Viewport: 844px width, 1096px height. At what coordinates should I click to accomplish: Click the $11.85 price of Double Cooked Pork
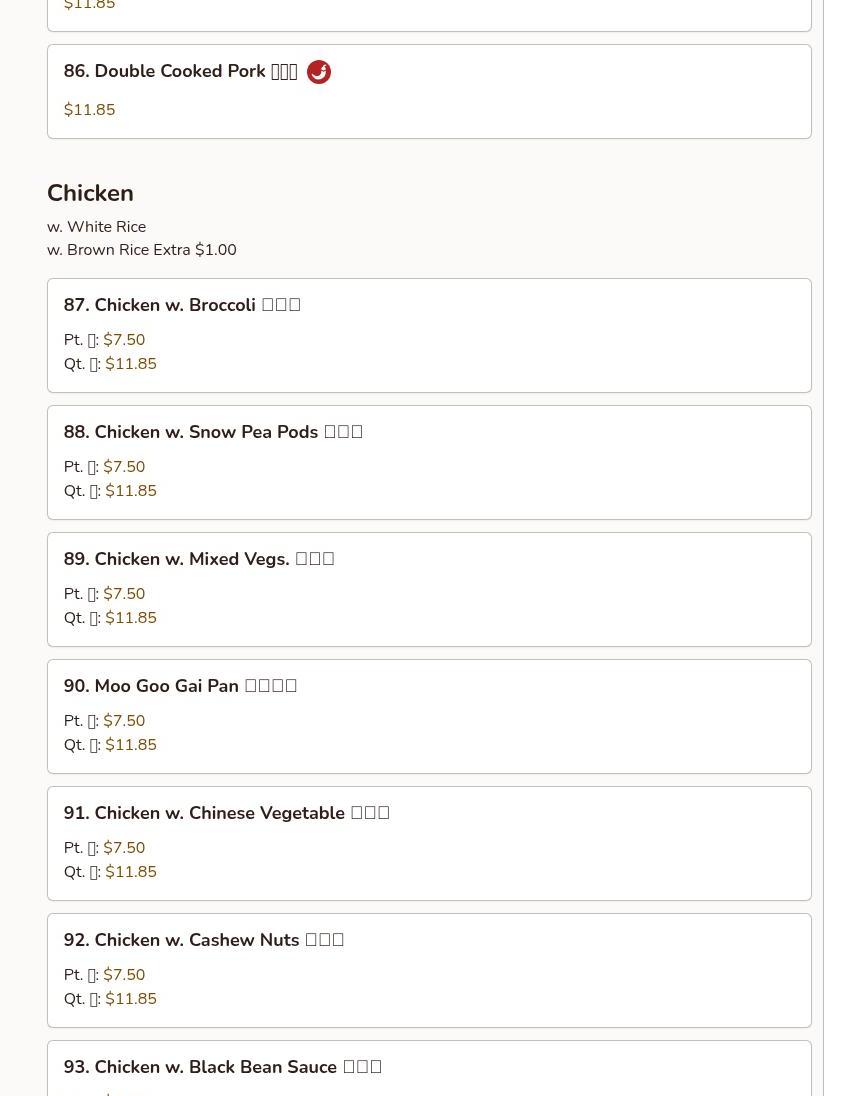[89, 110]
